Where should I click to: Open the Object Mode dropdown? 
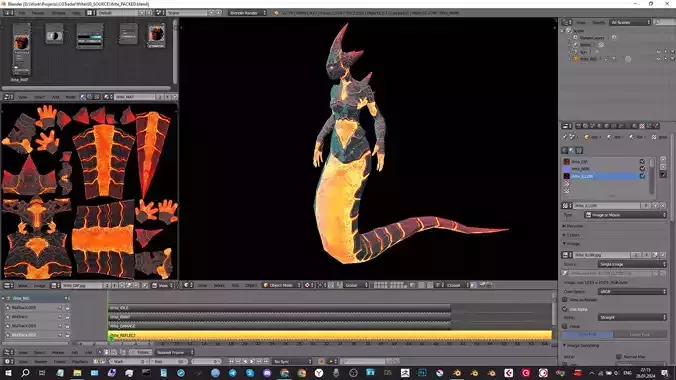[282, 285]
